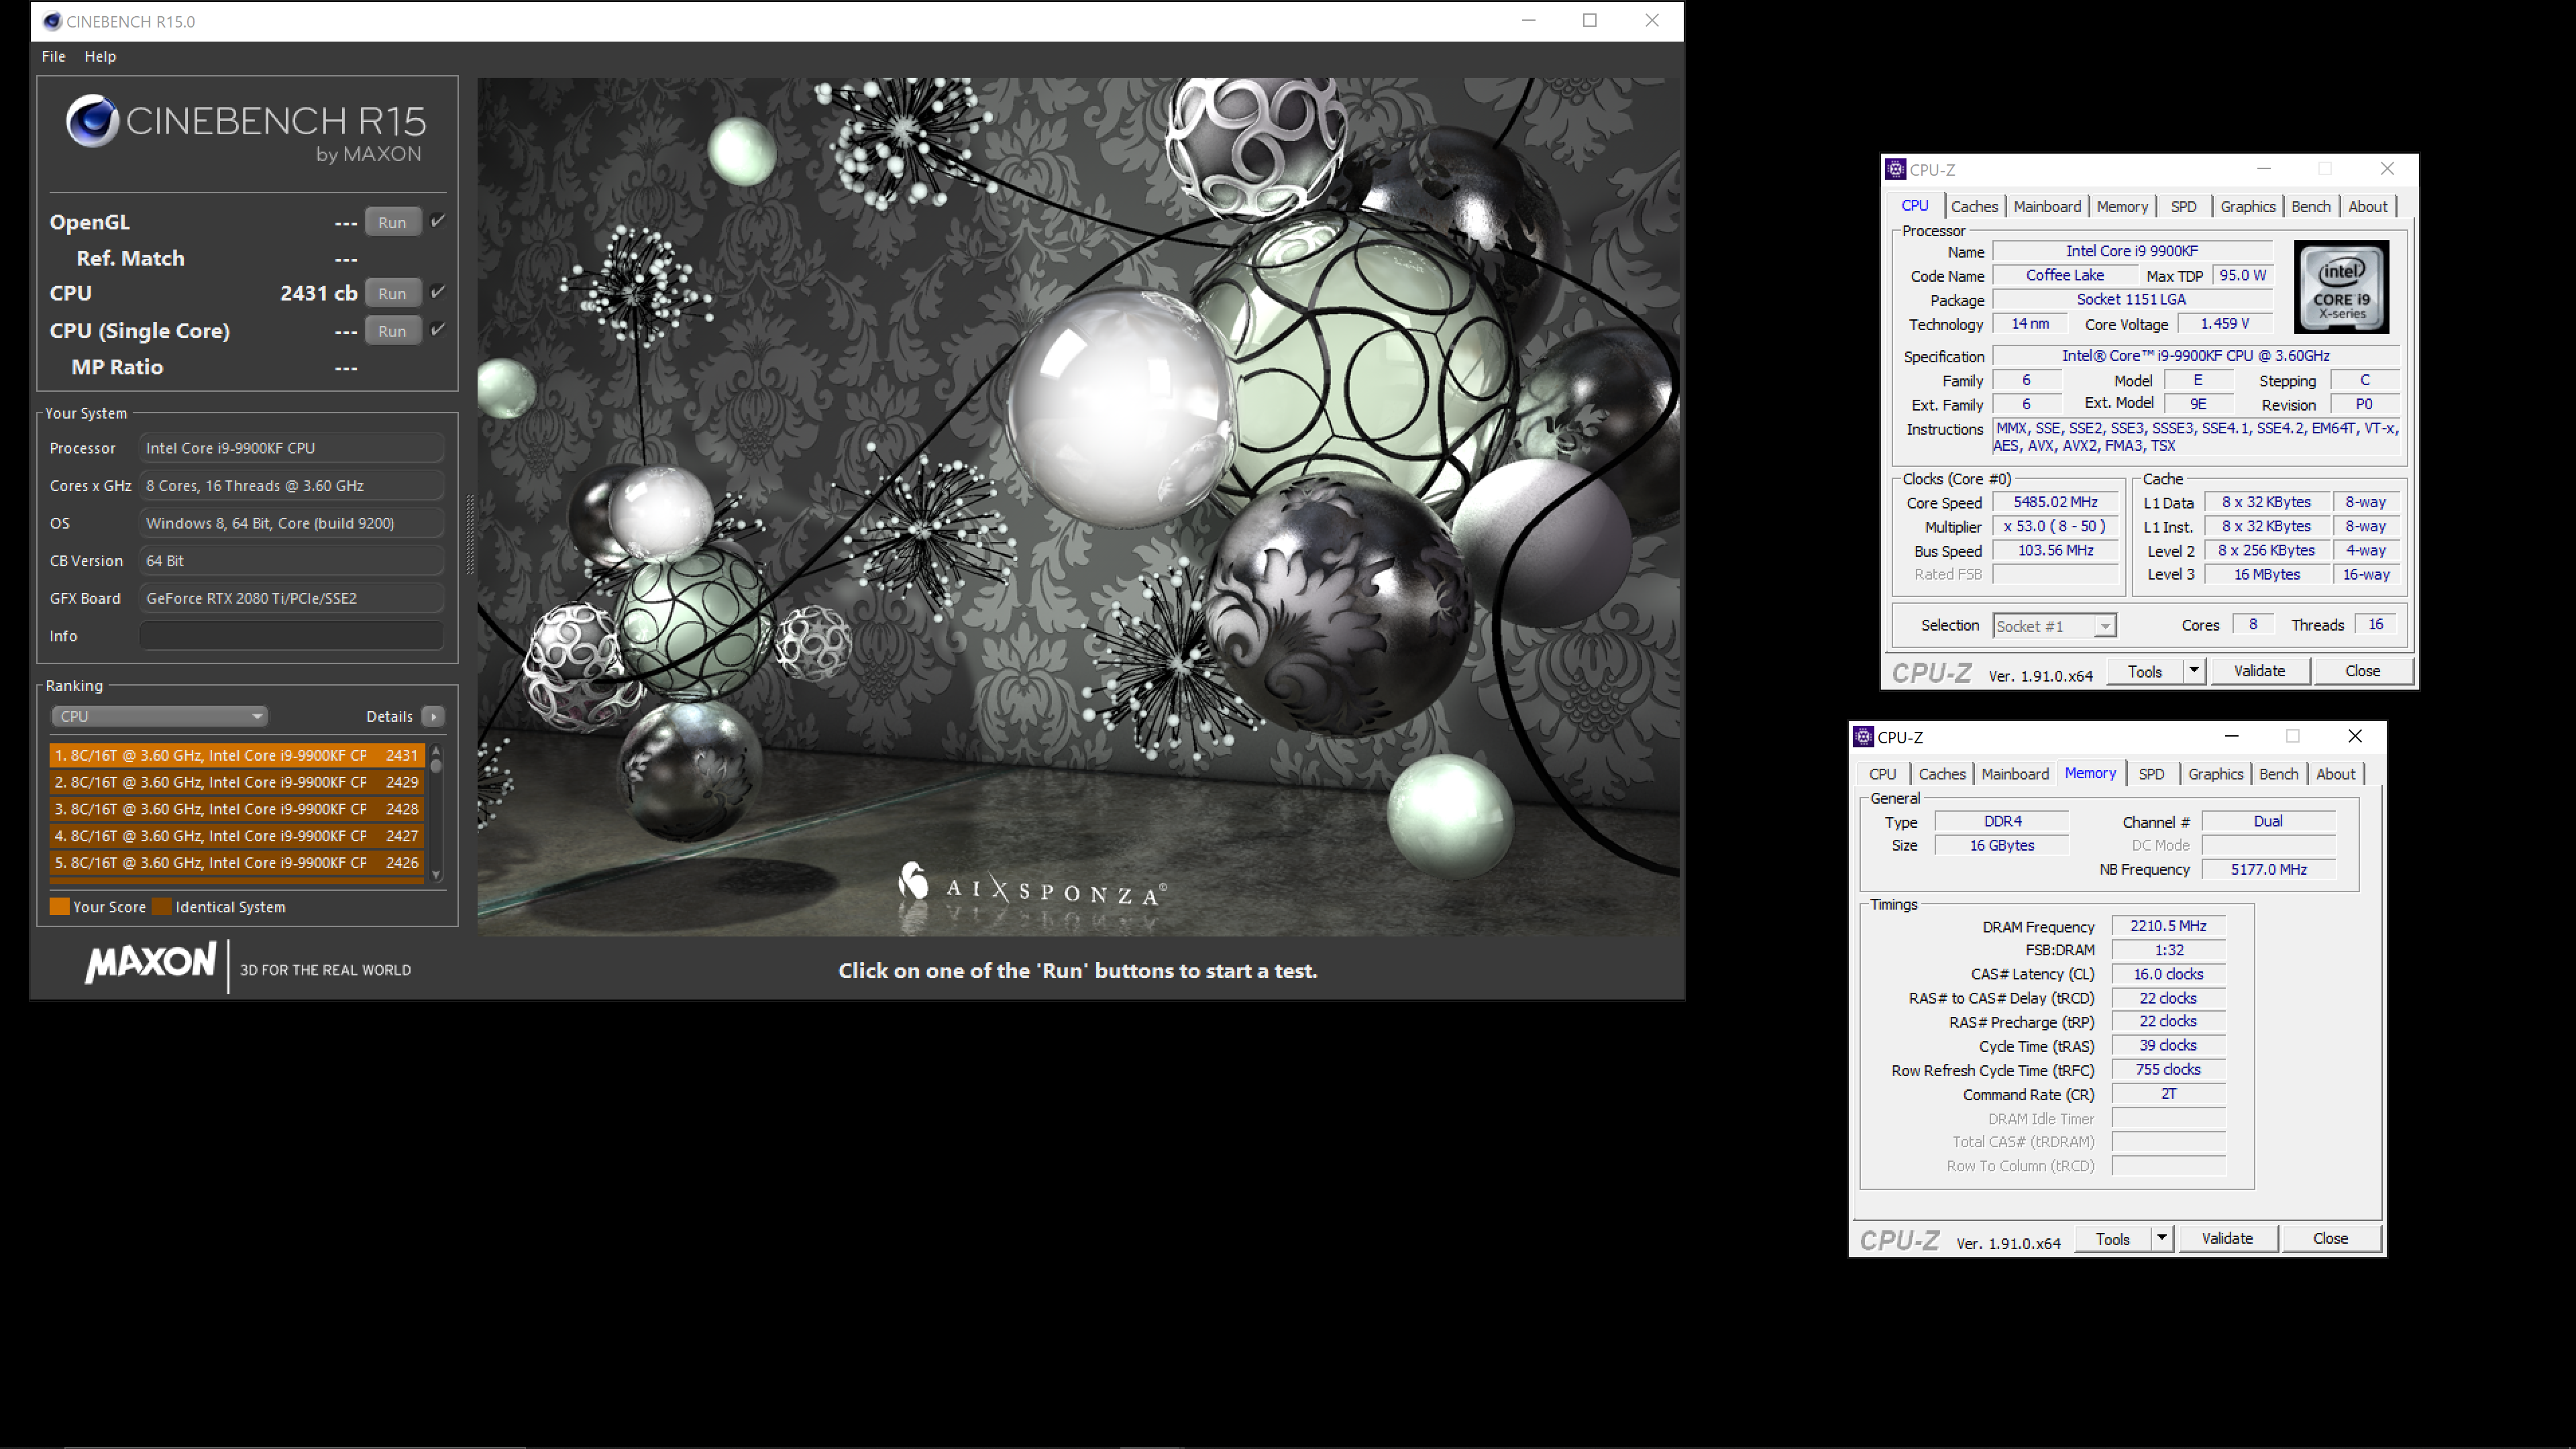Toggle the OpenGL test checkmark
2576x1449 pixels.
point(437,221)
